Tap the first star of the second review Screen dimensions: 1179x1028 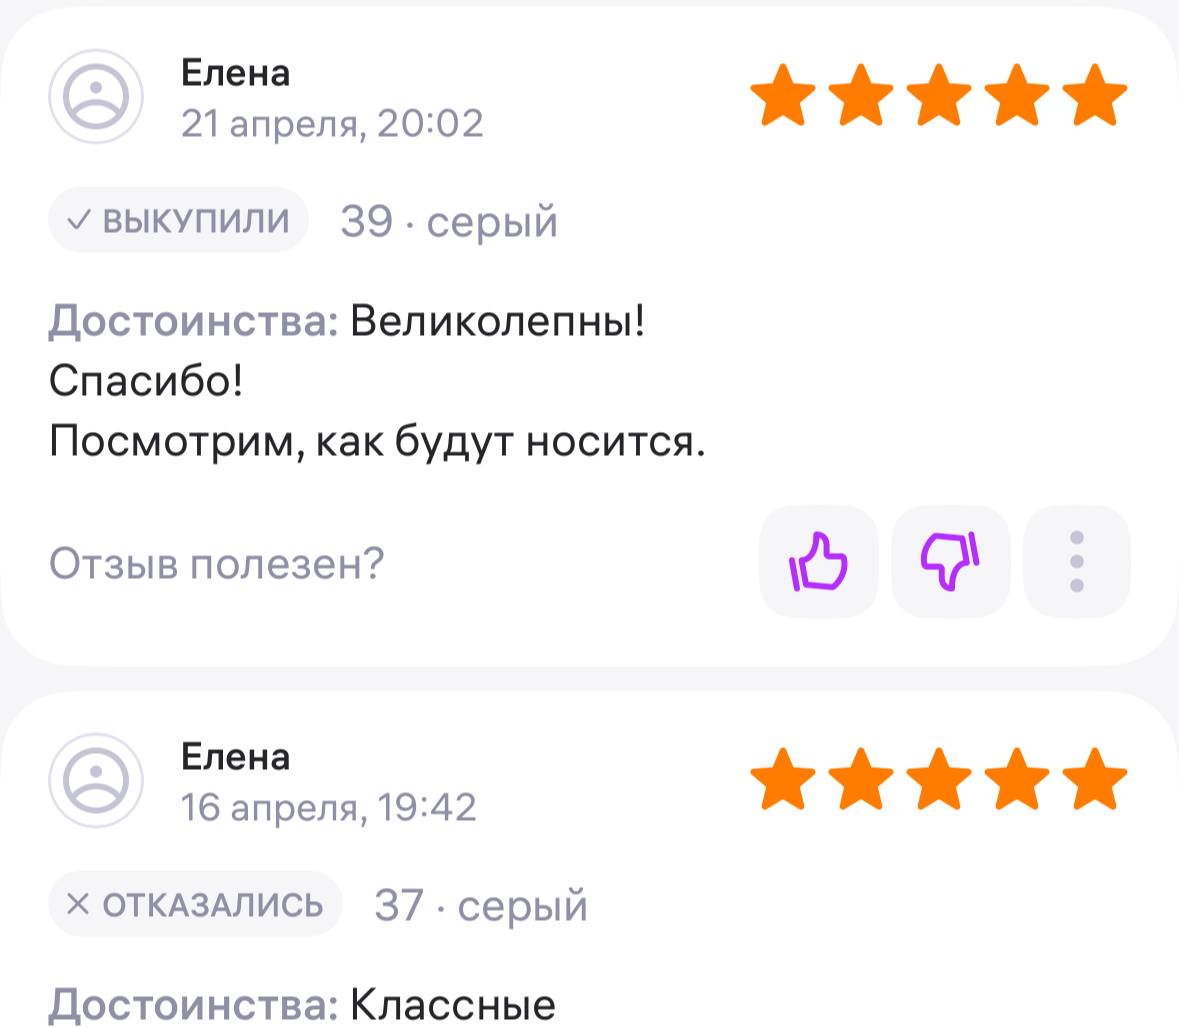[x=783, y=780]
